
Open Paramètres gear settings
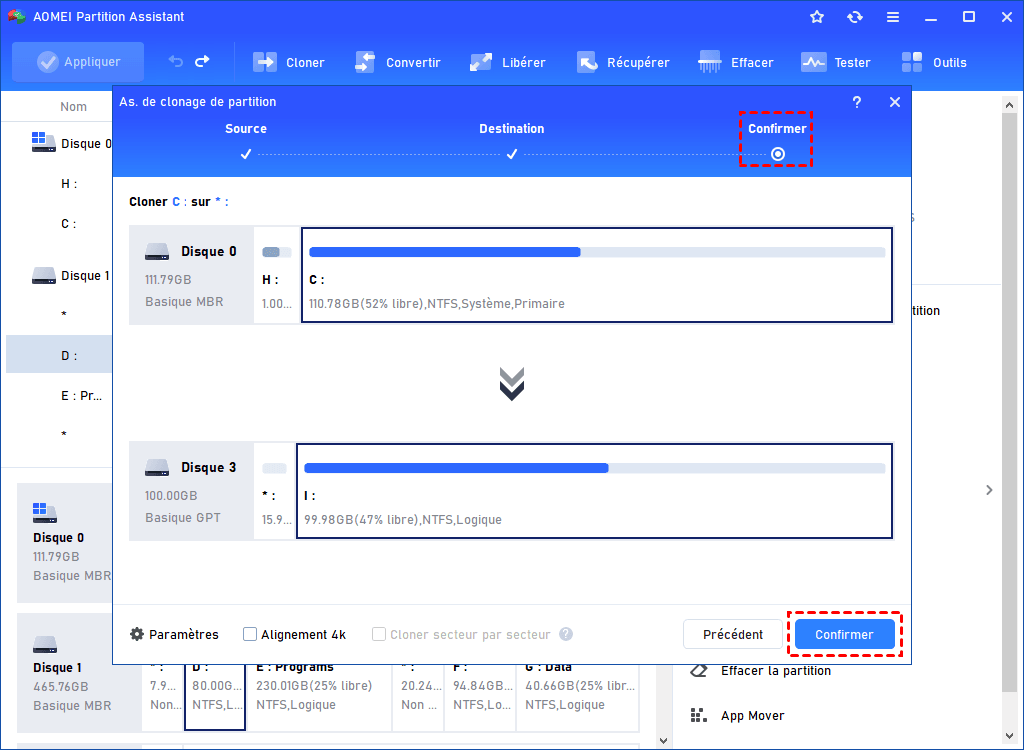174,634
